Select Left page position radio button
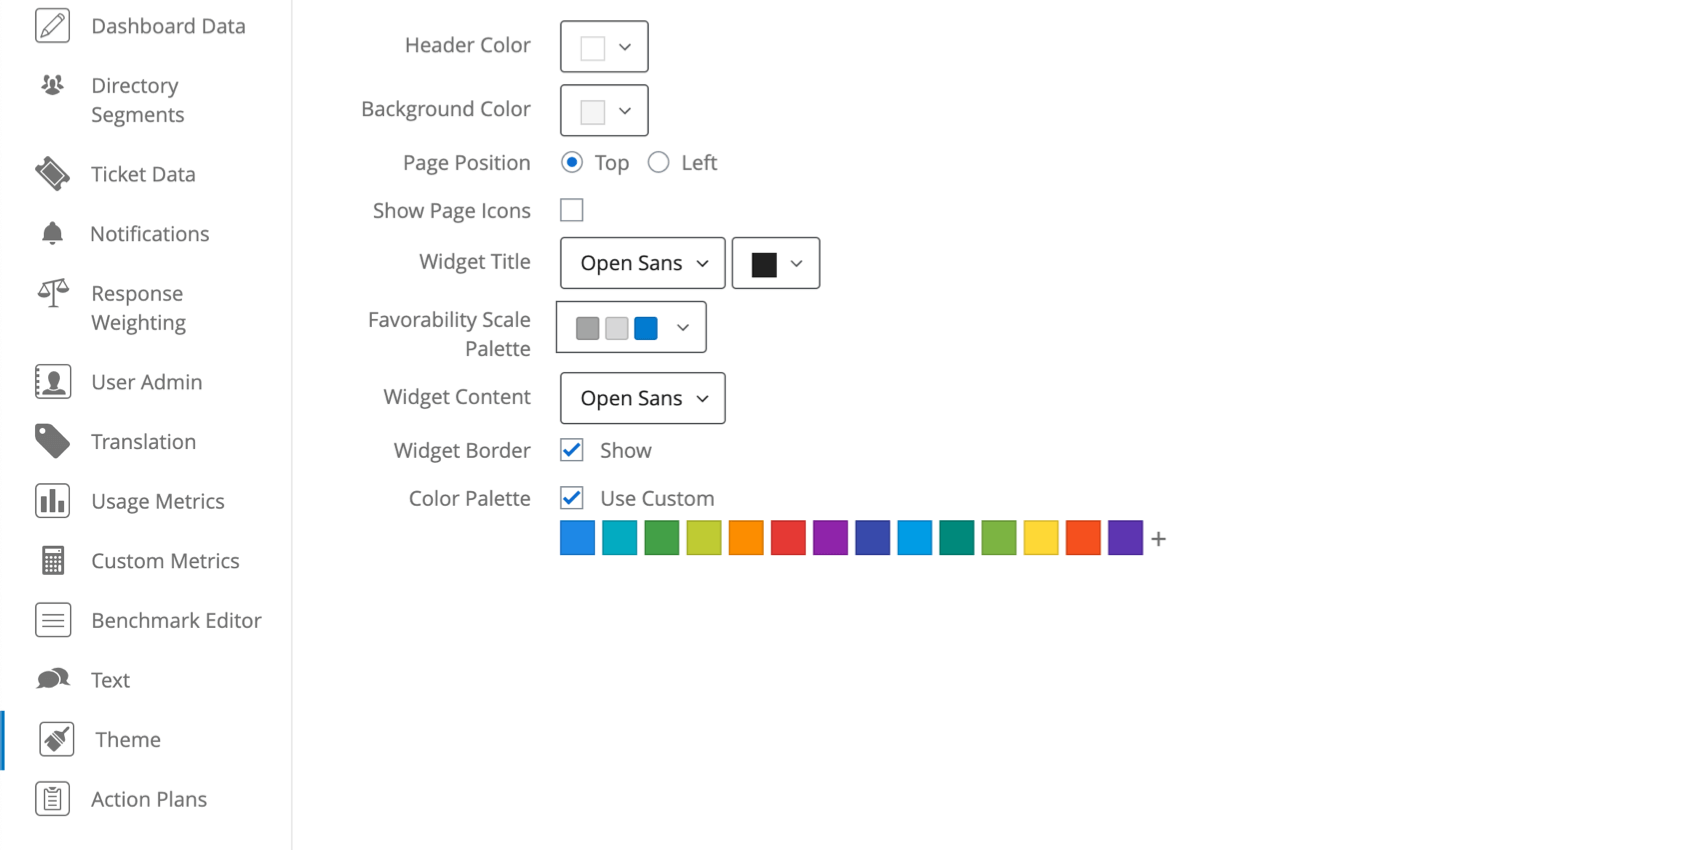 point(658,162)
